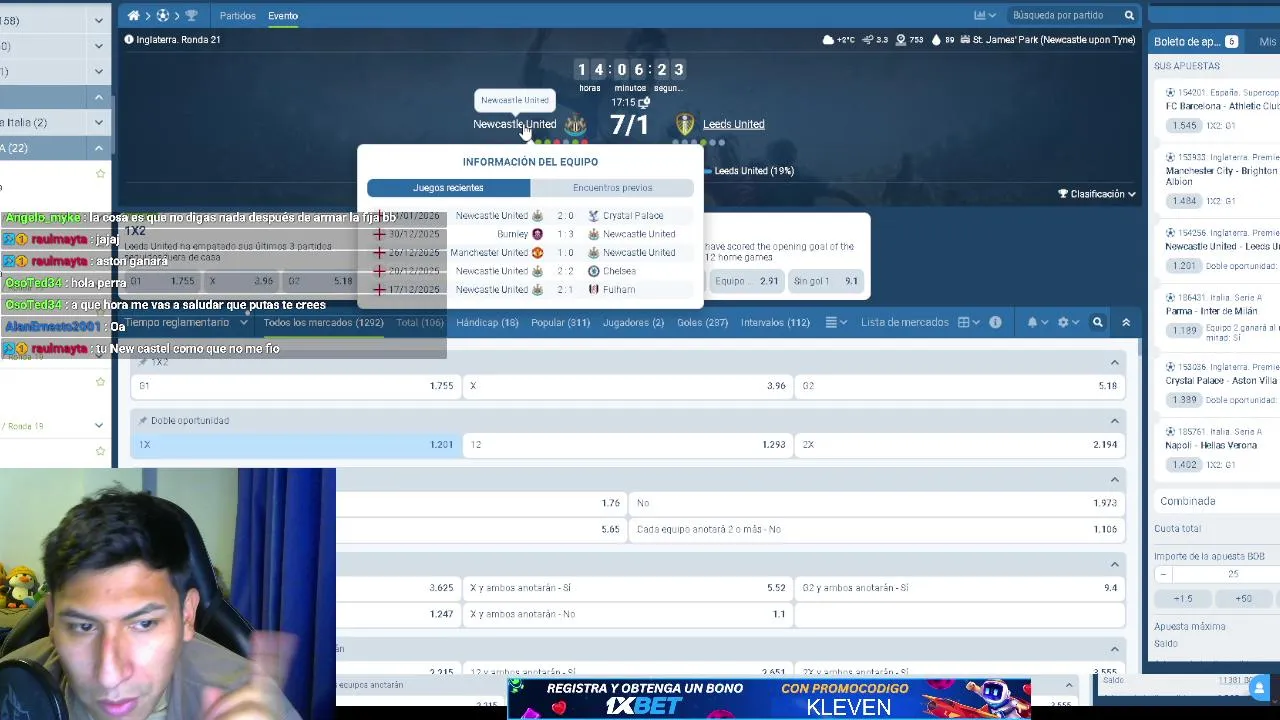
Task: Collapse the 1X2 market section
Action: 1114,362
